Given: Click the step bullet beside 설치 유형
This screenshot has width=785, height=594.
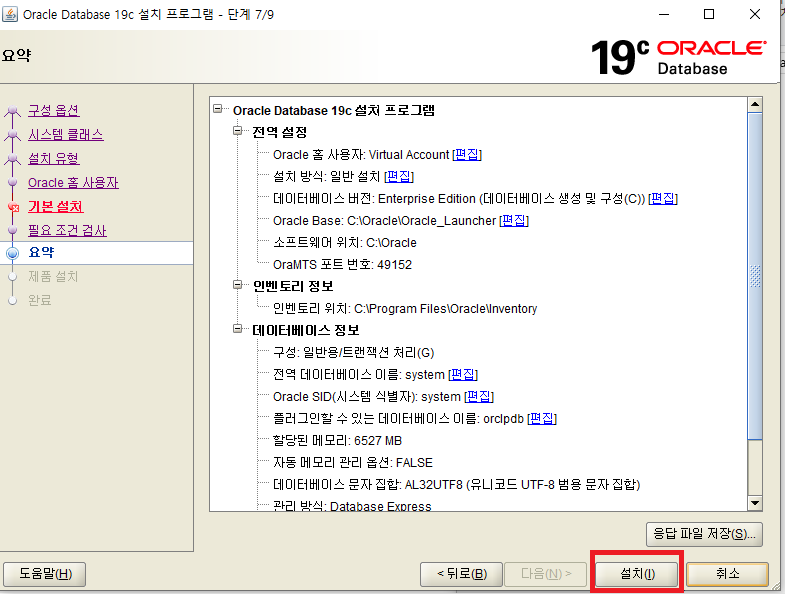Looking at the screenshot, I should [13, 158].
